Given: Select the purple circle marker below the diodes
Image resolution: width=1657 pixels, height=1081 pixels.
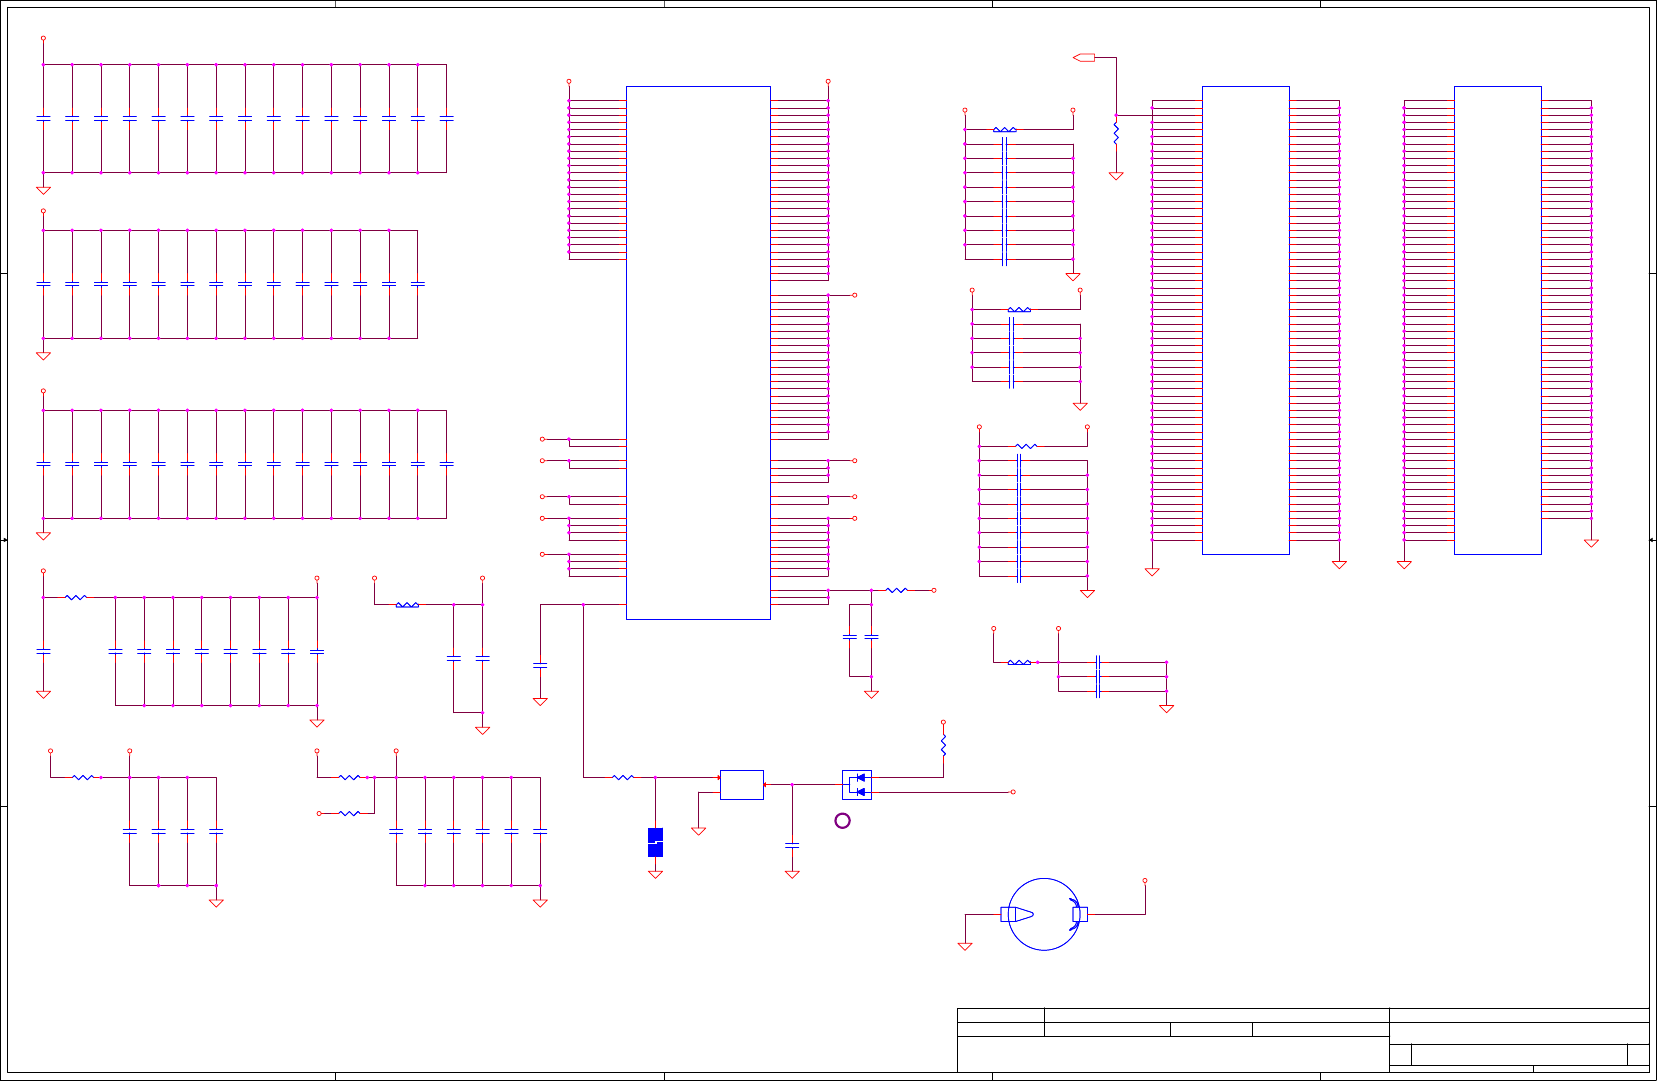Looking at the screenshot, I should click(842, 821).
